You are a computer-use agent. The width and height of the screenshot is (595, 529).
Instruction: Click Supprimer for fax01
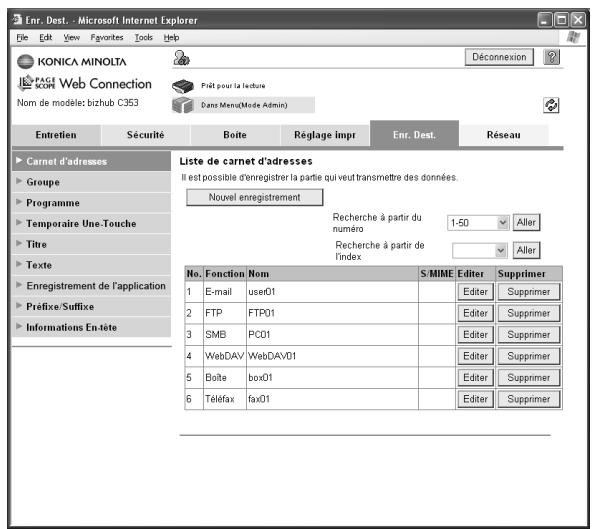tap(529, 399)
